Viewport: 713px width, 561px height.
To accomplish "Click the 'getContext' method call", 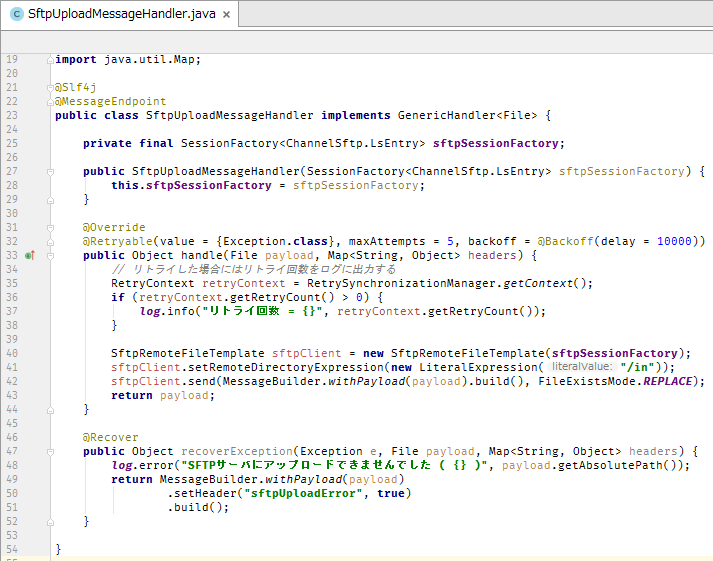I will click(537, 284).
